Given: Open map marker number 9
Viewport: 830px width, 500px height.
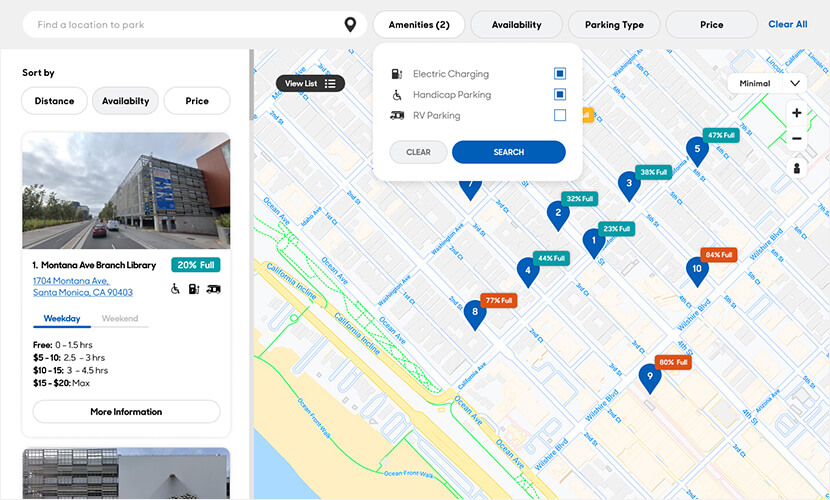Looking at the screenshot, I should point(650,377).
